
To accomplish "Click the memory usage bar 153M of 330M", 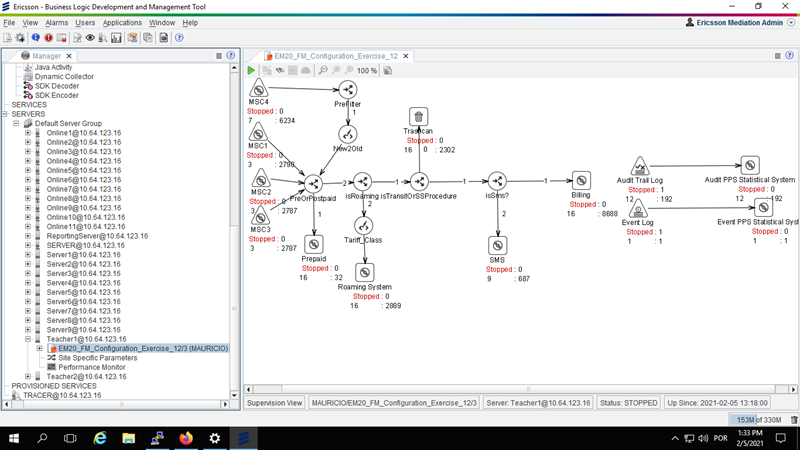I will (x=758, y=419).
